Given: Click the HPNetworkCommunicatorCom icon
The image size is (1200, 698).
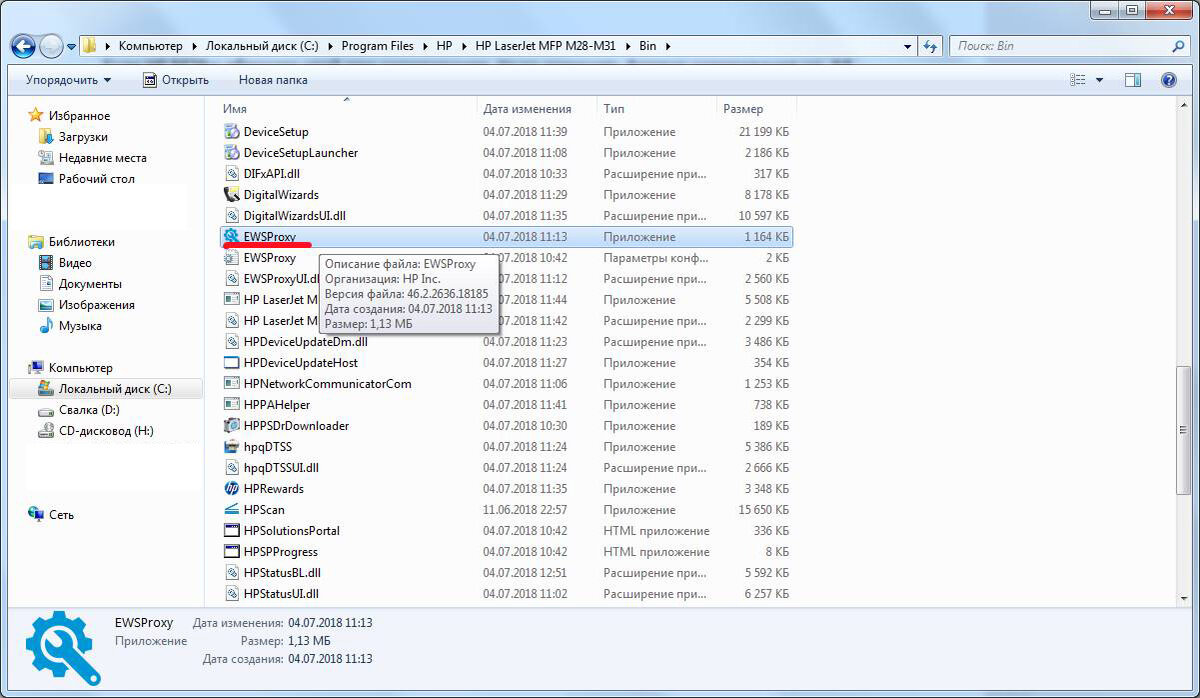Looking at the screenshot, I should click(x=231, y=384).
